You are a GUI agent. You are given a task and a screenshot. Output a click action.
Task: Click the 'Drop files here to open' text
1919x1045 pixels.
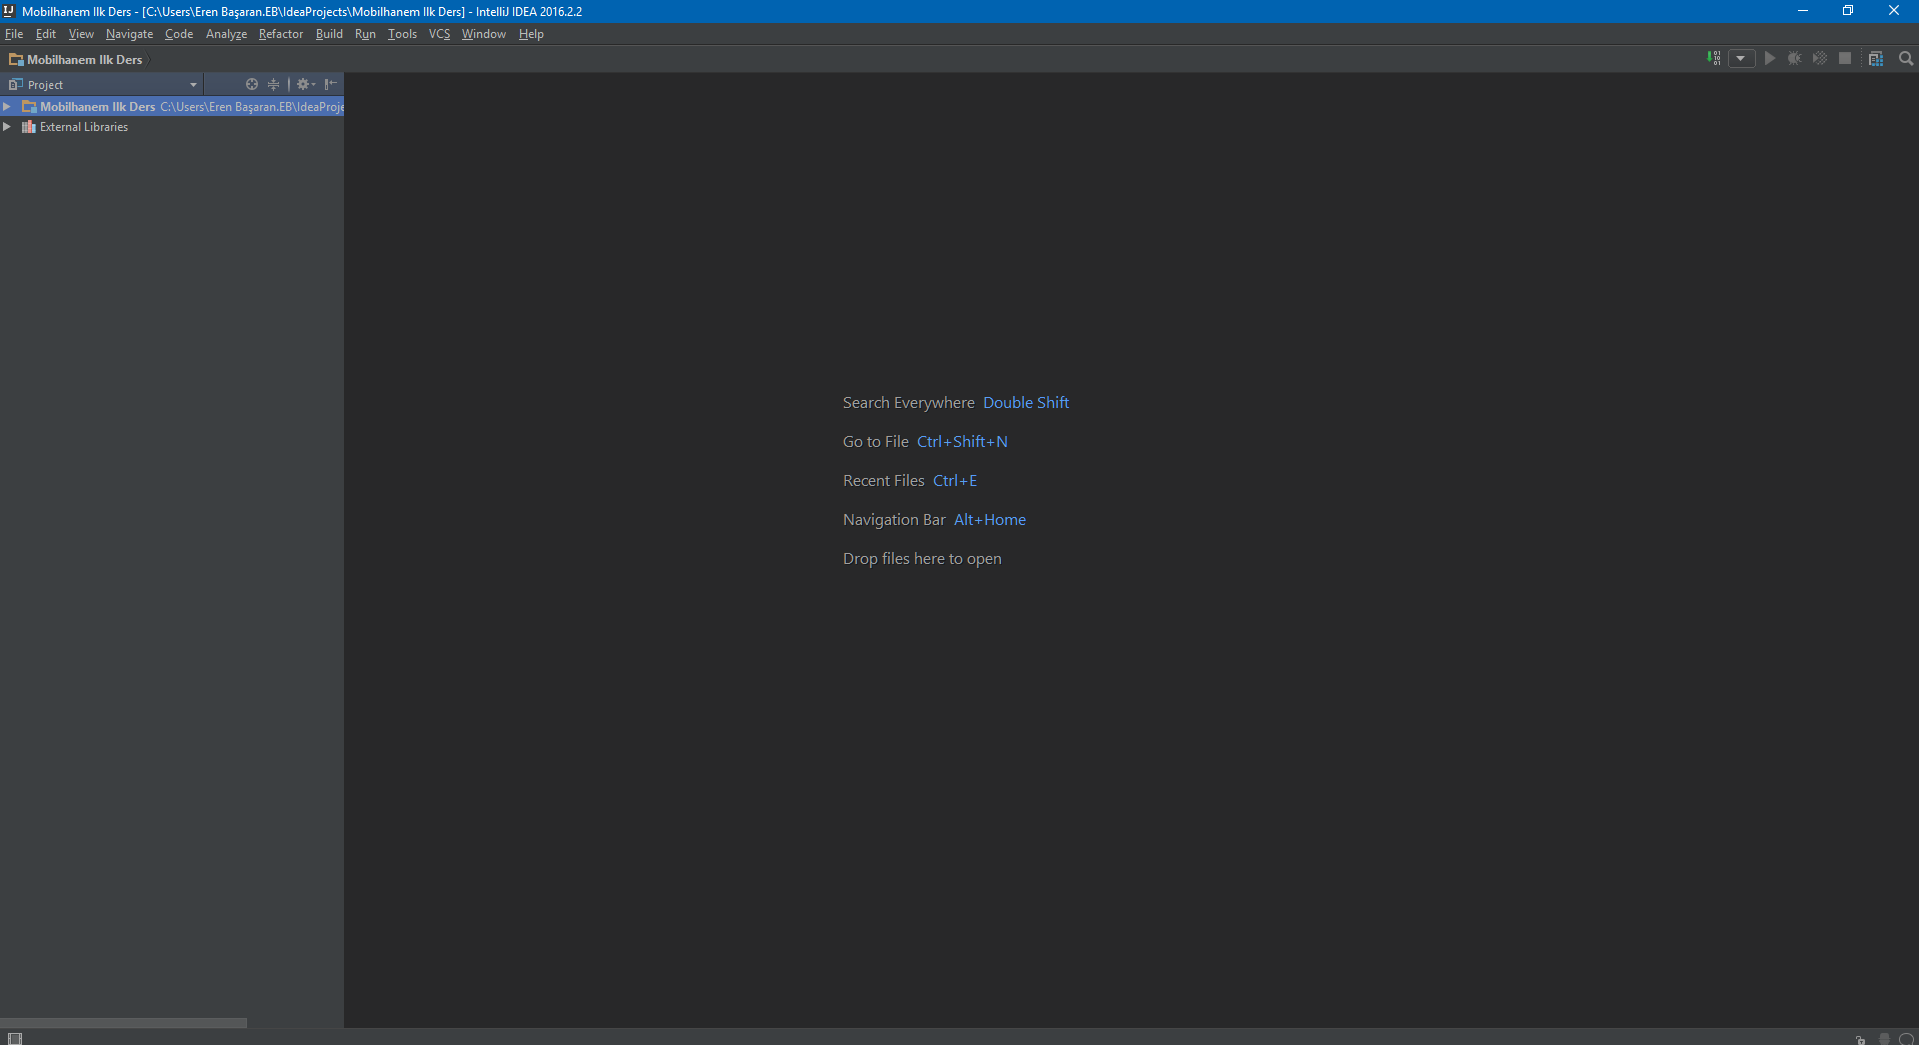922,558
